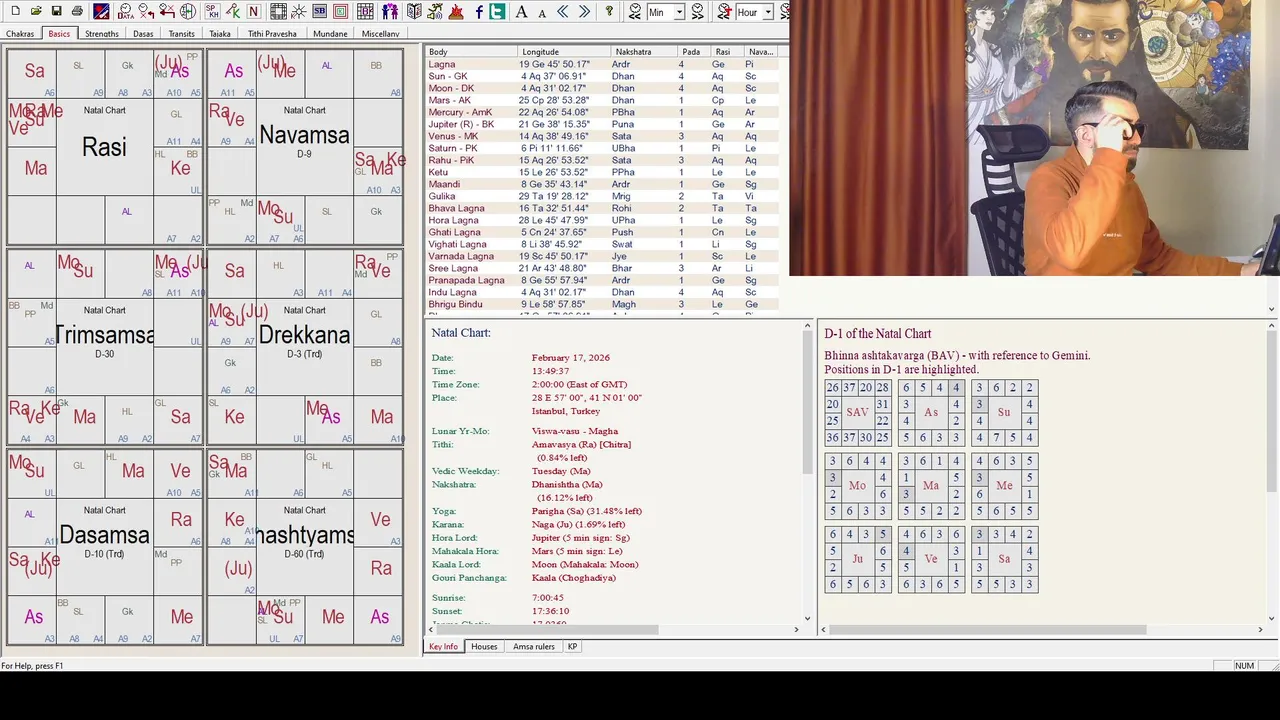Click the Rasi column header
This screenshot has height=720, width=1280.
(x=726, y=51)
